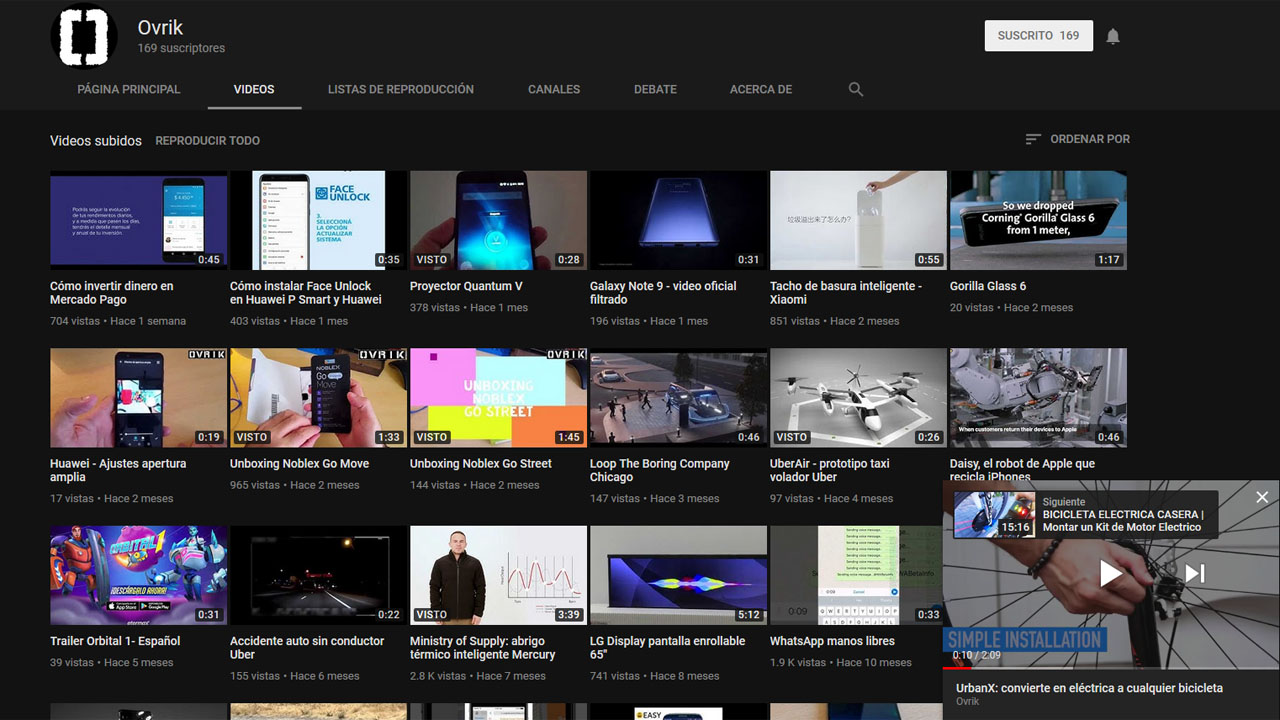
Task: Open the Xiaomi tacho de basura thumbnail
Action: coord(858,220)
